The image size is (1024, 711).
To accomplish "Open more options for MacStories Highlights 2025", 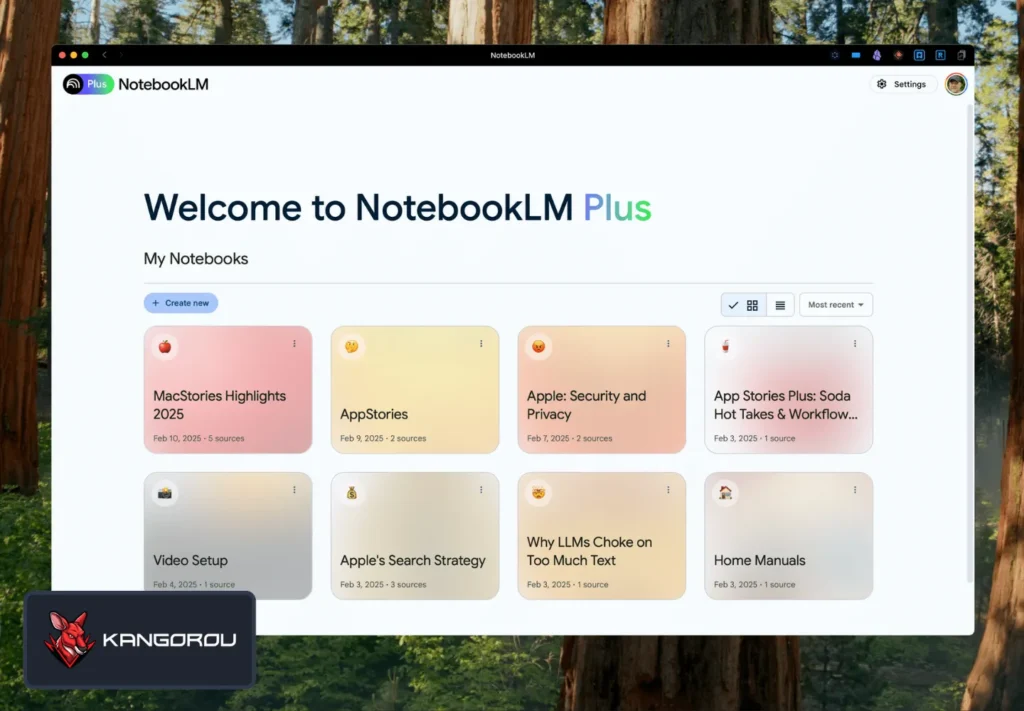I will click(x=295, y=343).
